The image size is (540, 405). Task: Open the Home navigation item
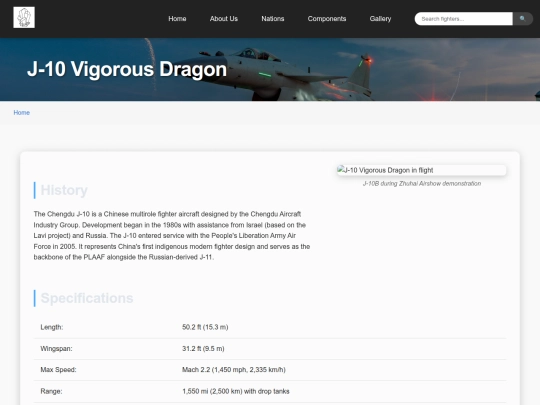(177, 19)
